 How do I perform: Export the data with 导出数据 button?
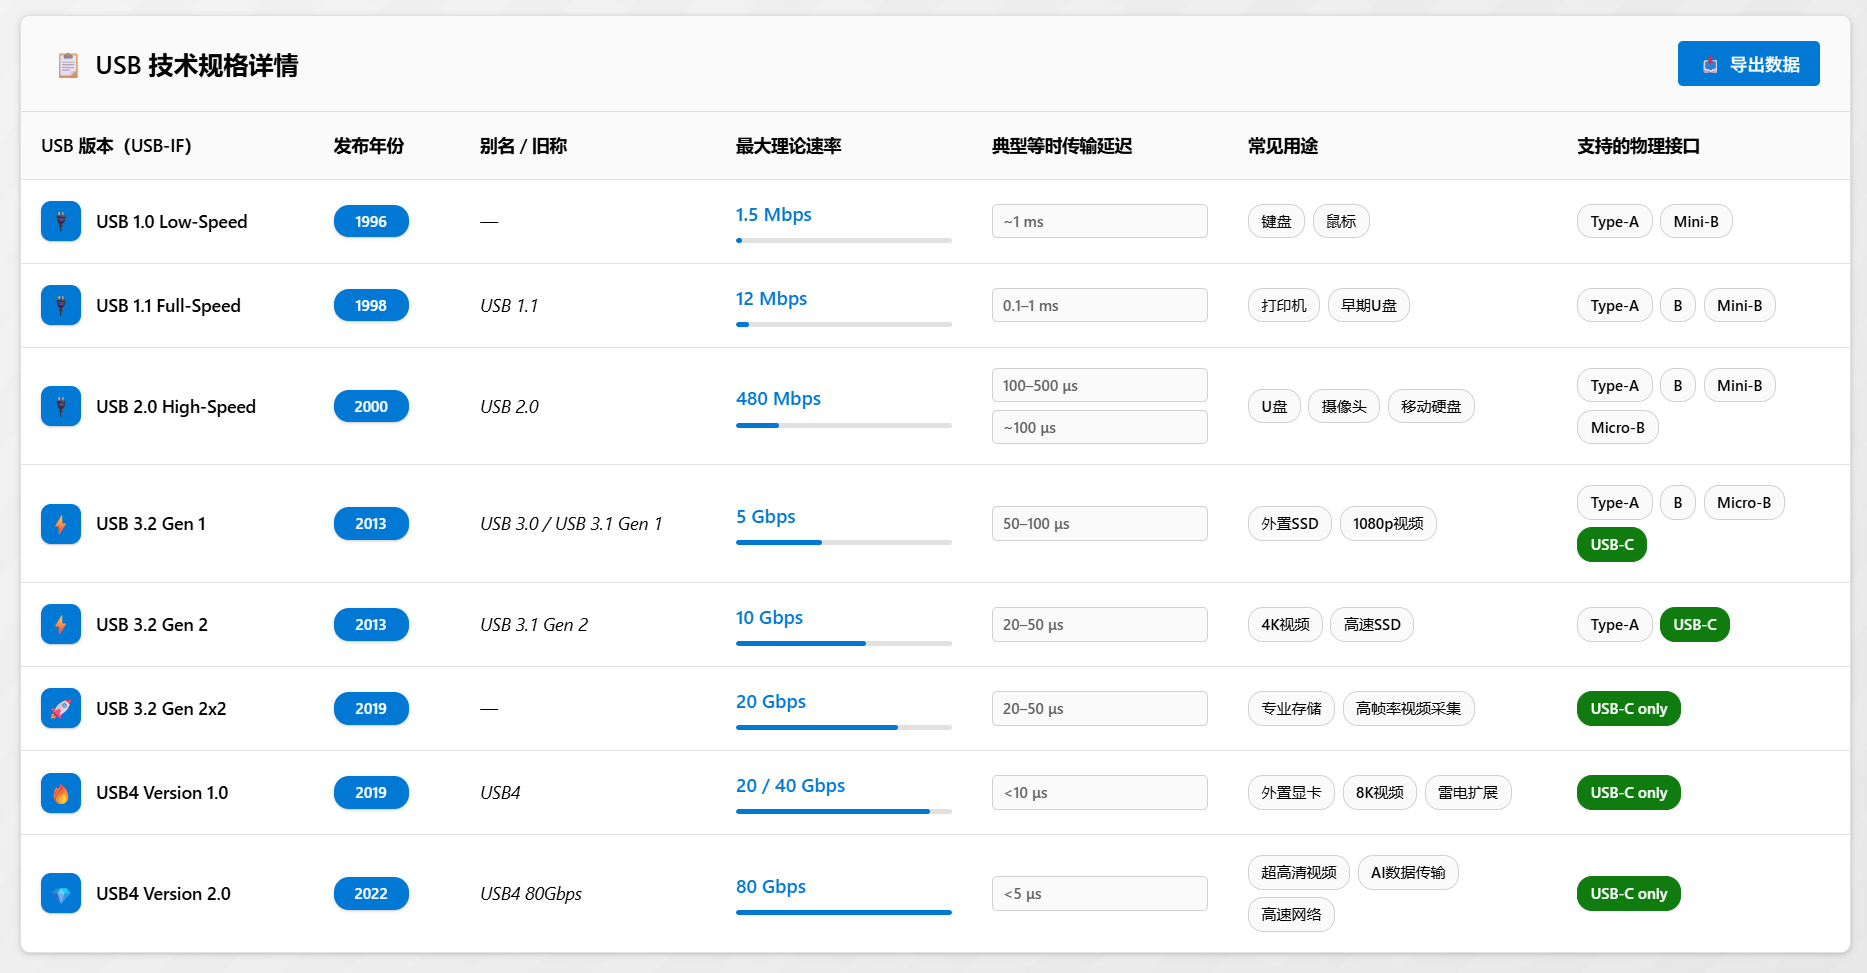(1748, 64)
